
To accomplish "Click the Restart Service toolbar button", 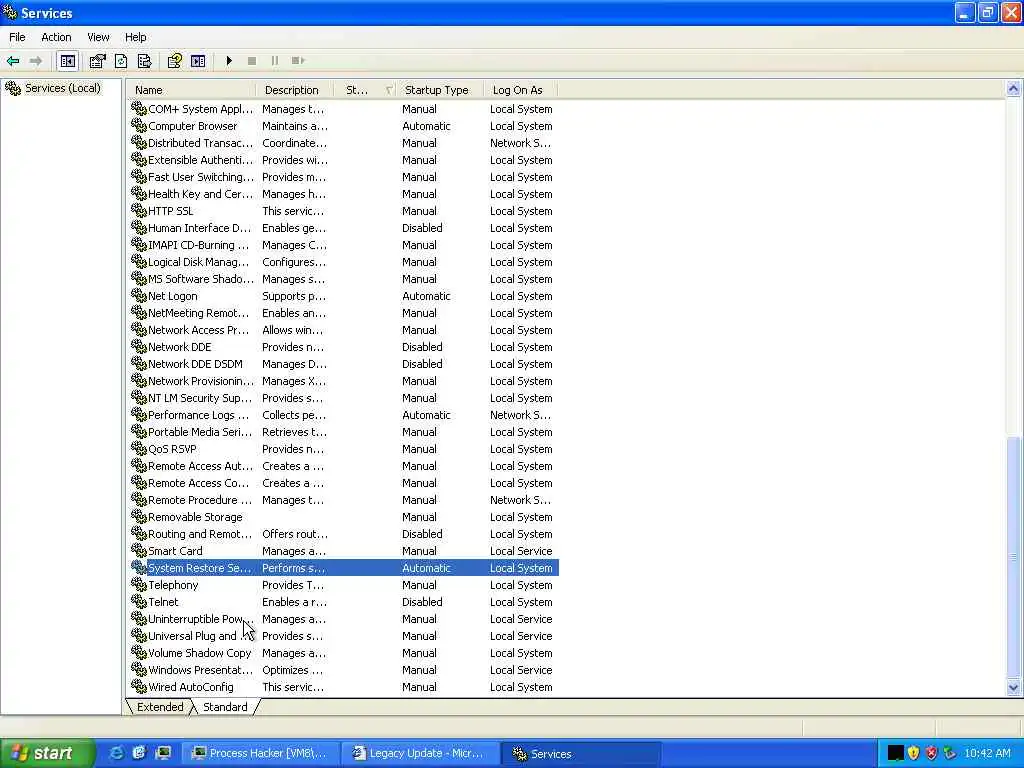I will point(298,61).
